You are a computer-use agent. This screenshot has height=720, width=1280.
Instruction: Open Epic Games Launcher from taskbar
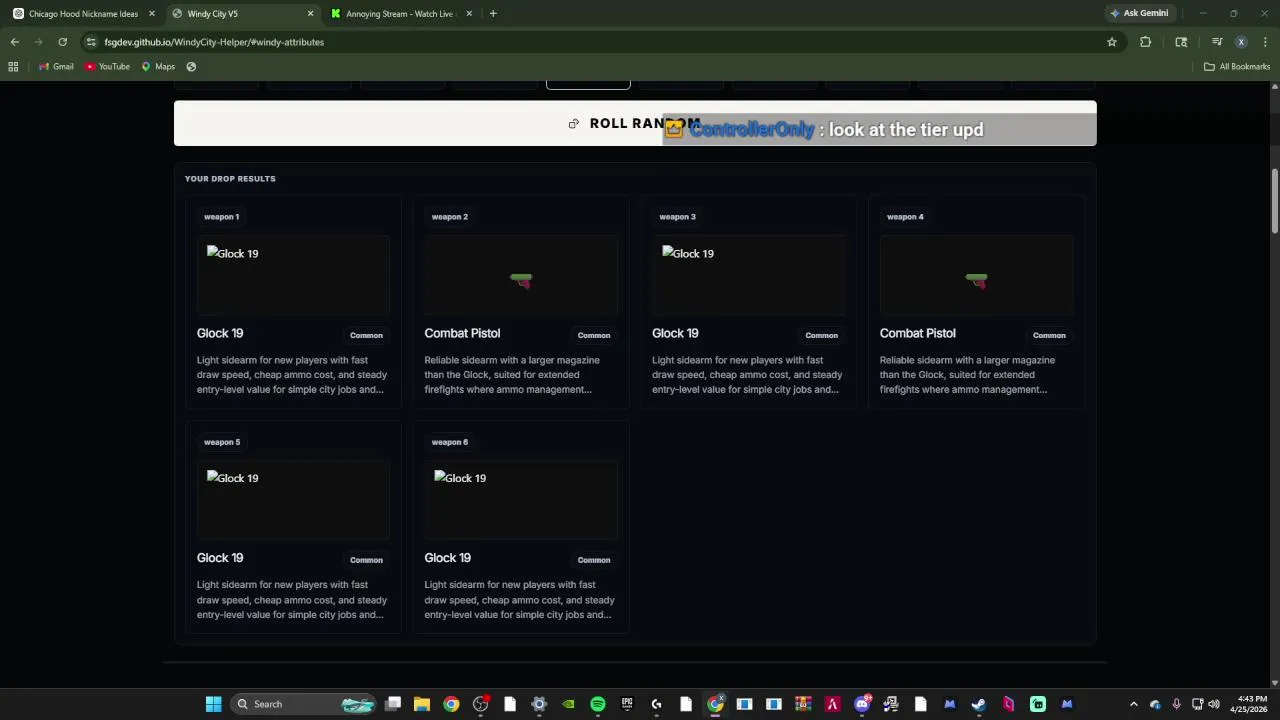[627, 704]
